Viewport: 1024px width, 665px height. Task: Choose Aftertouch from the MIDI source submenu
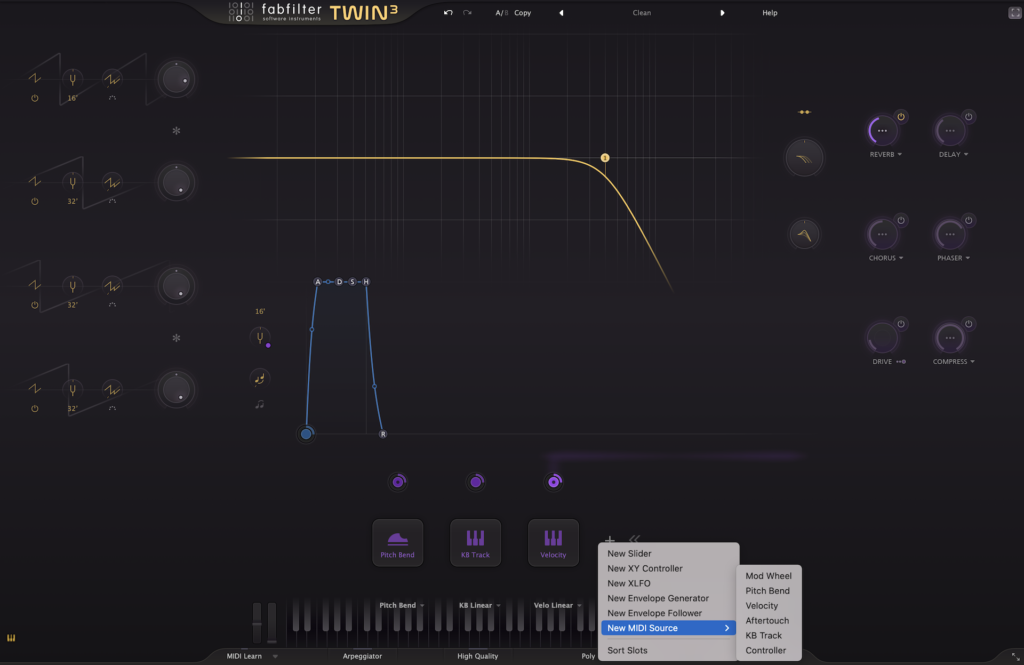(767, 621)
